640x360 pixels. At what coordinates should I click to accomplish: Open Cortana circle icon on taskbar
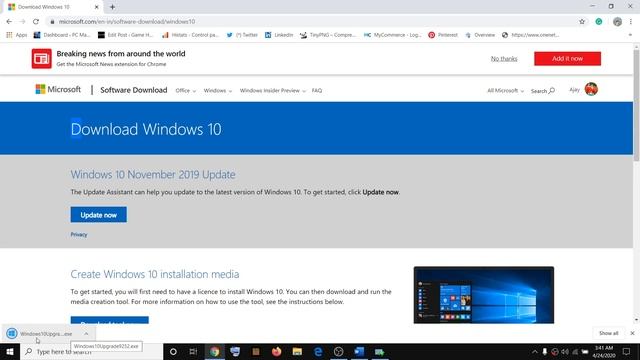point(173,351)
